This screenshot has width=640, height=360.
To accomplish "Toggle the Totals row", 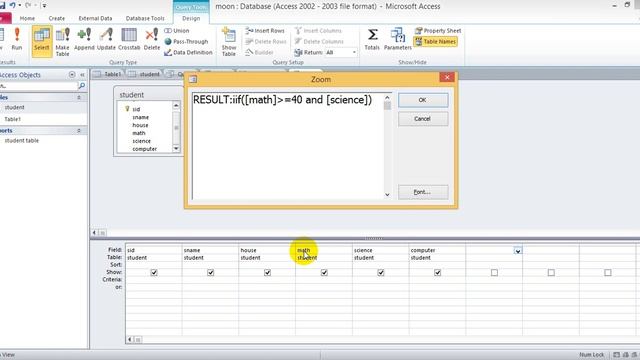I will [372, 39].
